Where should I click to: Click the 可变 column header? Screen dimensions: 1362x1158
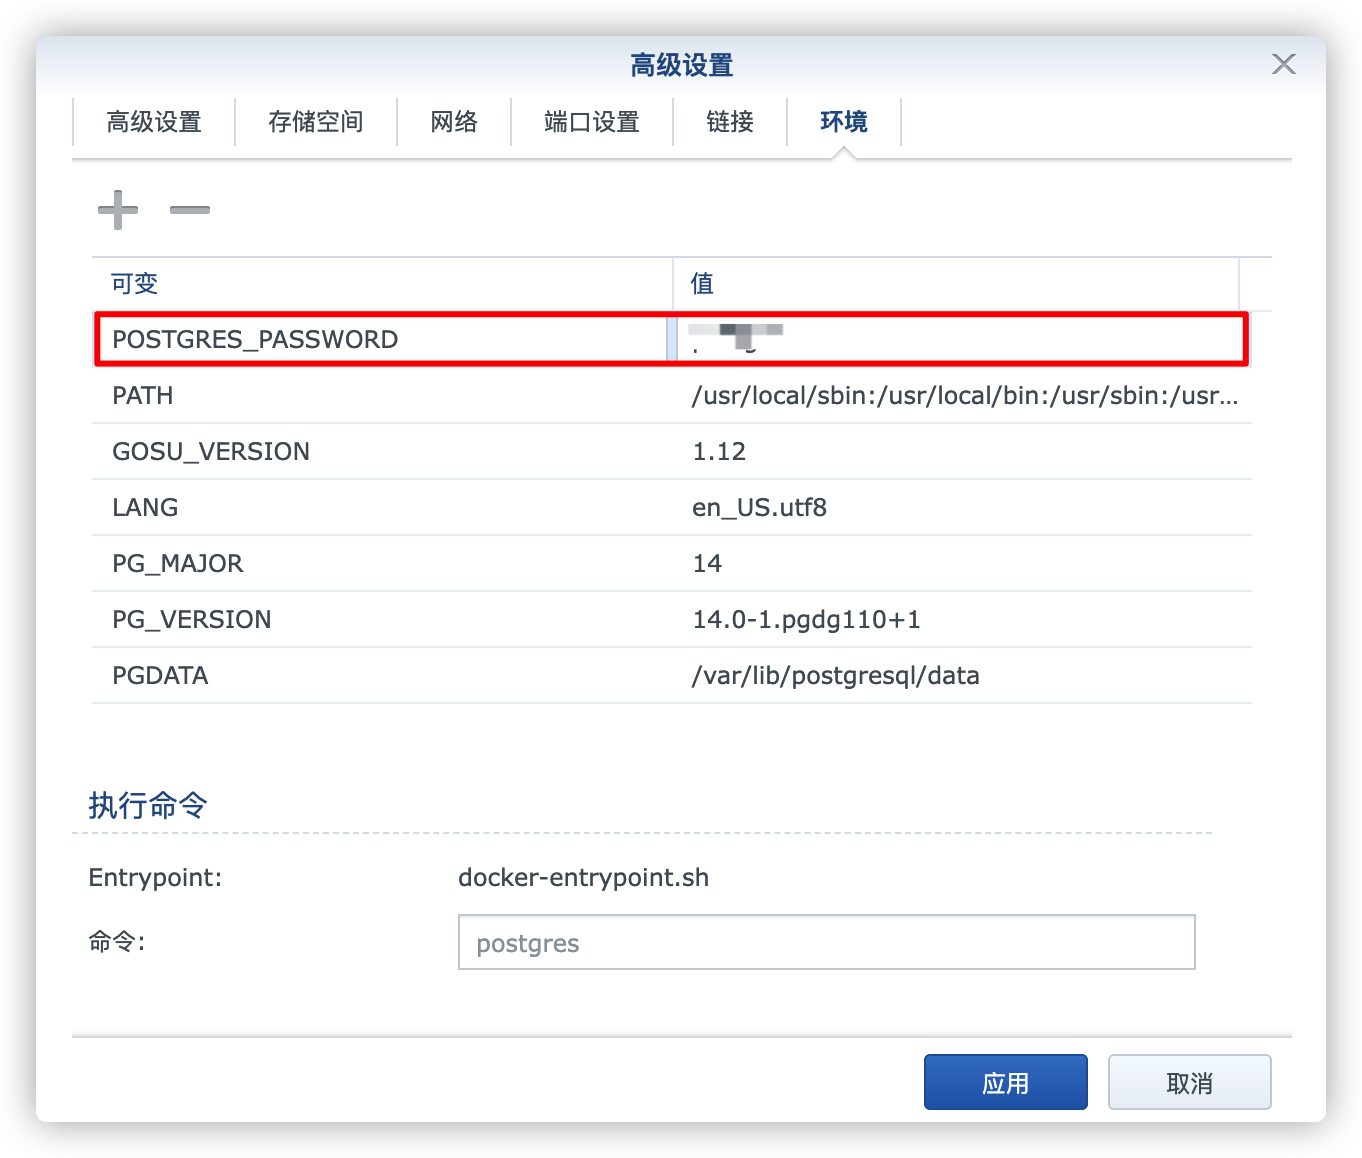tap(382, 284)
